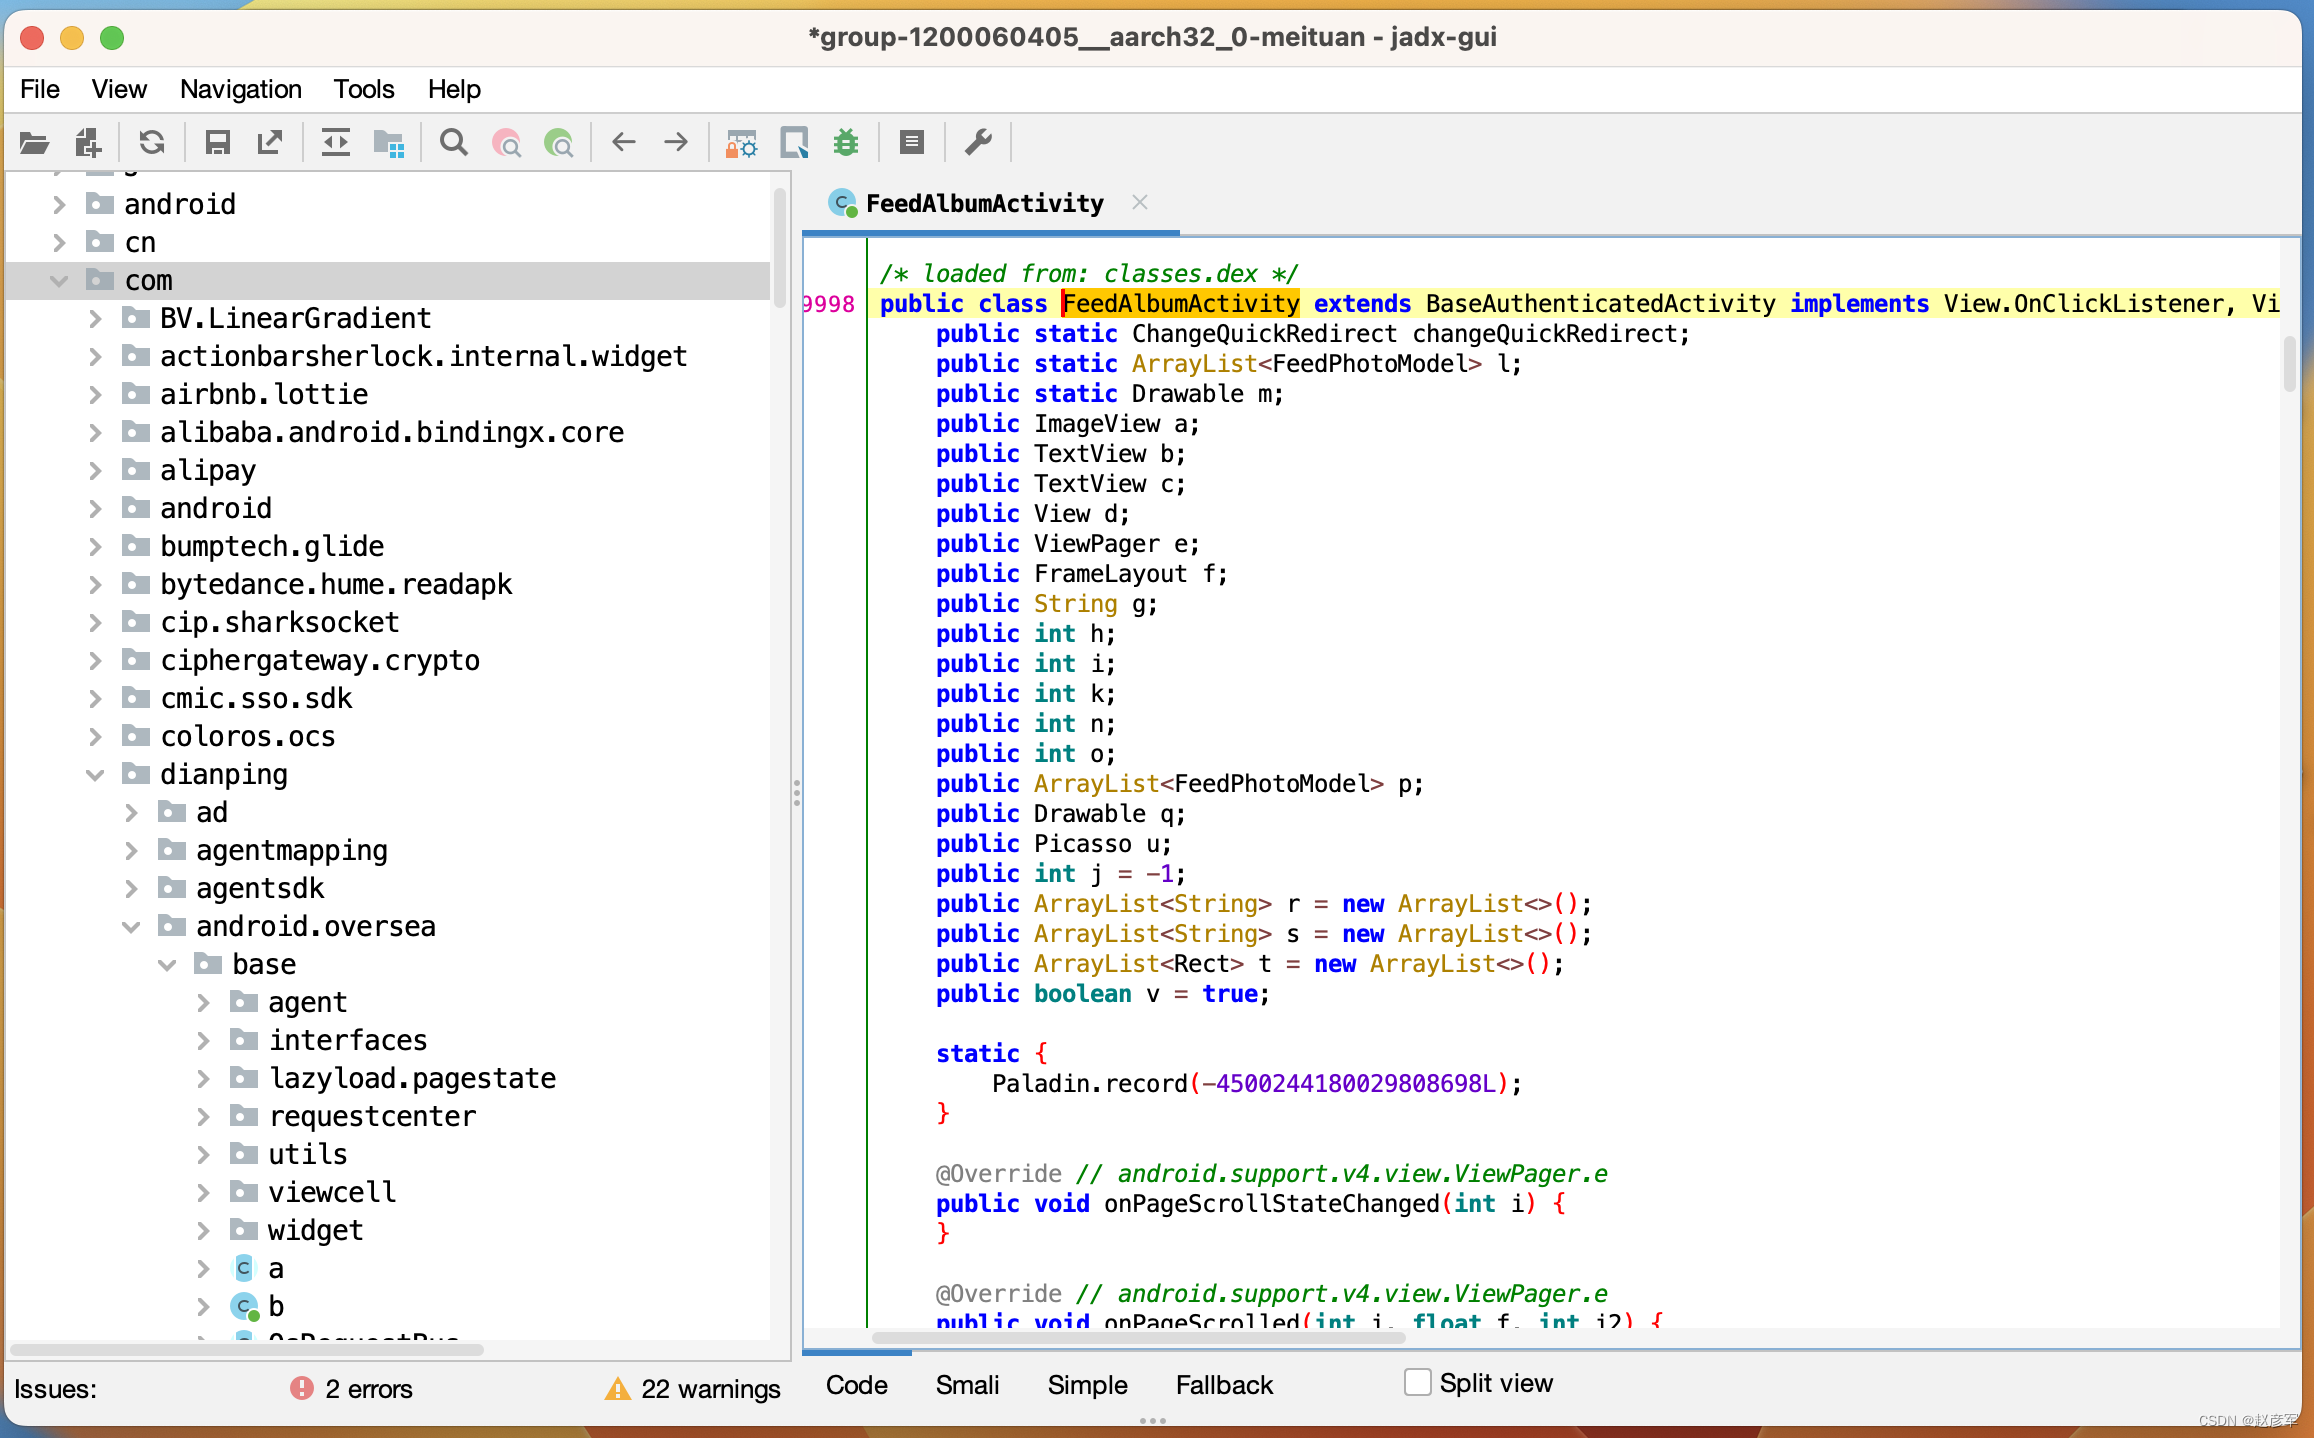The height and width of the screenshot is (1438, 2314).
Task: Collapse the dianping package
Action: tap(95, 775)
